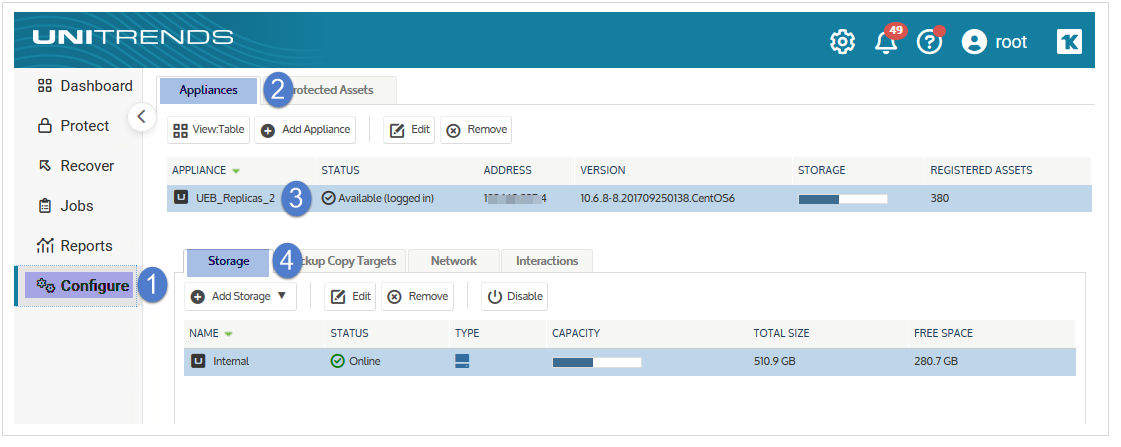The width and height of the screenshot is (1121, 447).
Task: Open the help question mark icon
Action: [x=929, y=42]
